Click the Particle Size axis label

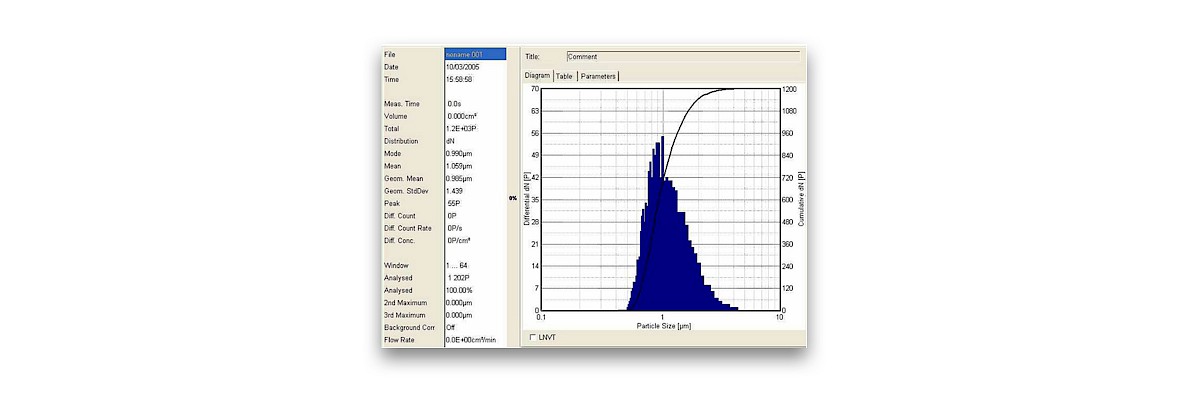pos(663,327)
